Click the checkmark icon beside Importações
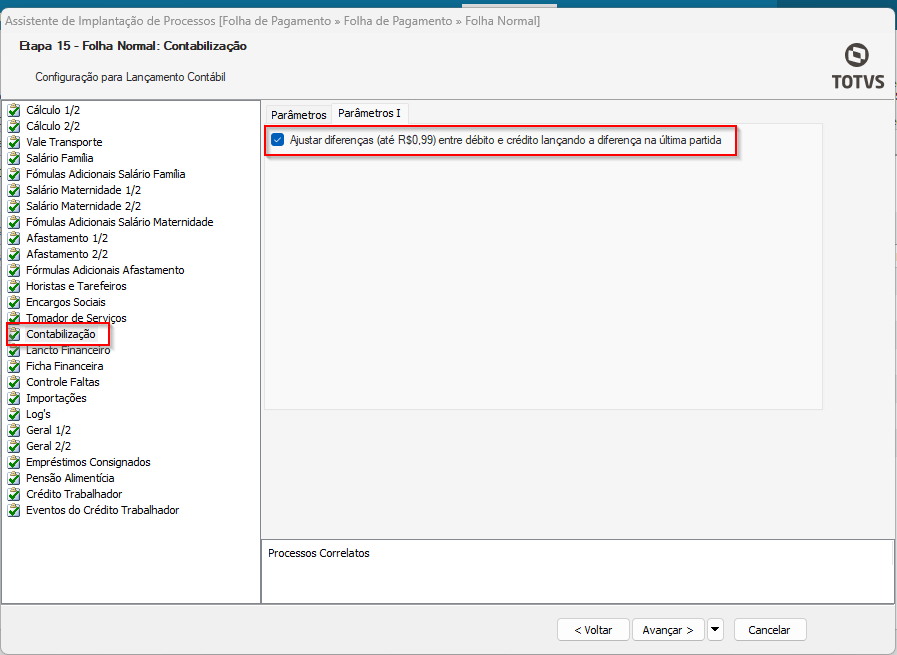This screenshot has width=897, height=655. click(x=14, y=398)
